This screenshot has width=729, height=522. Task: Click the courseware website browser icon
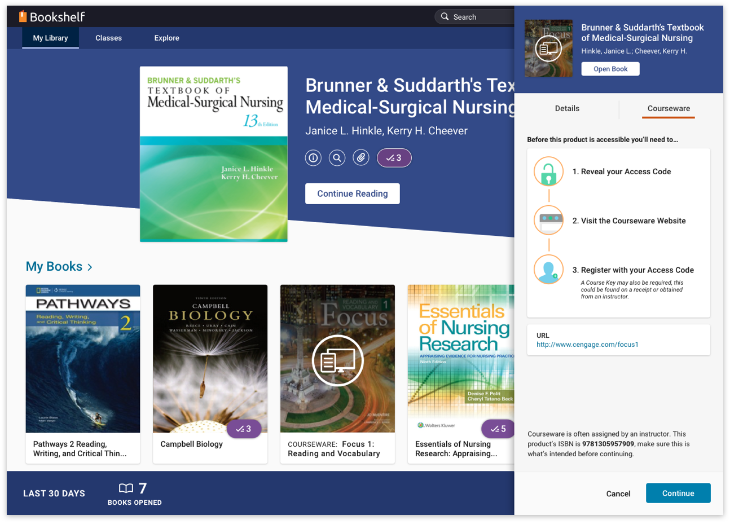pos(549,220)
